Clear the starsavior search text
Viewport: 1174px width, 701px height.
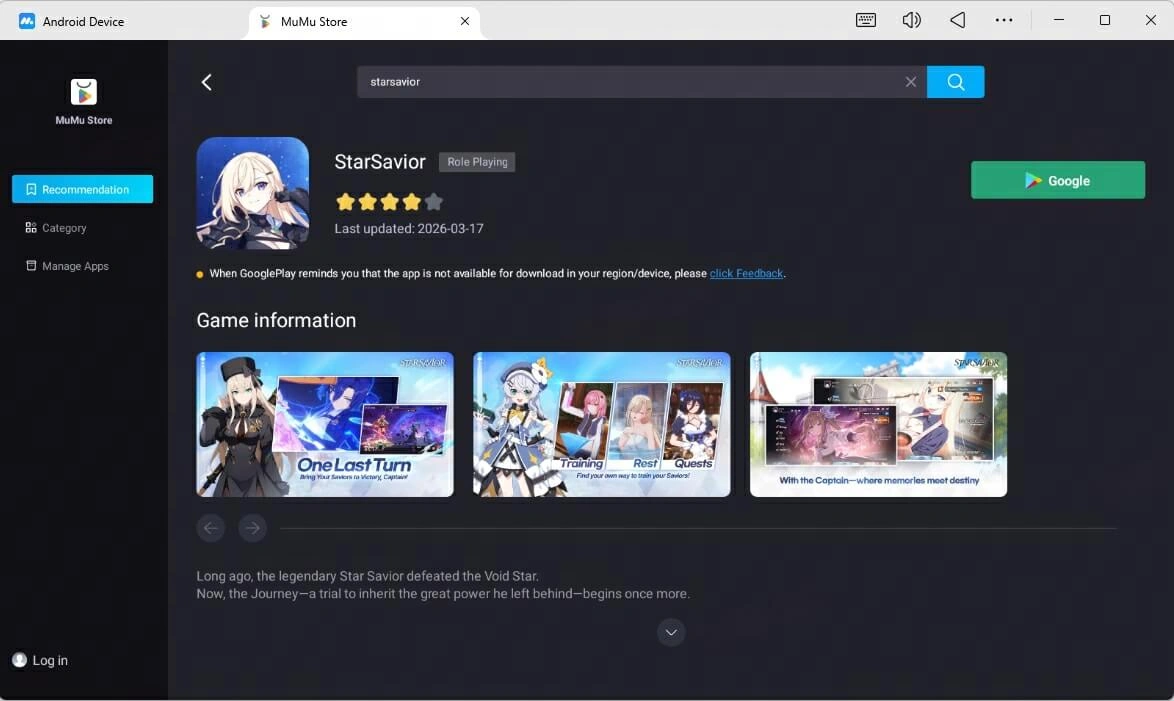pos(910,81)
